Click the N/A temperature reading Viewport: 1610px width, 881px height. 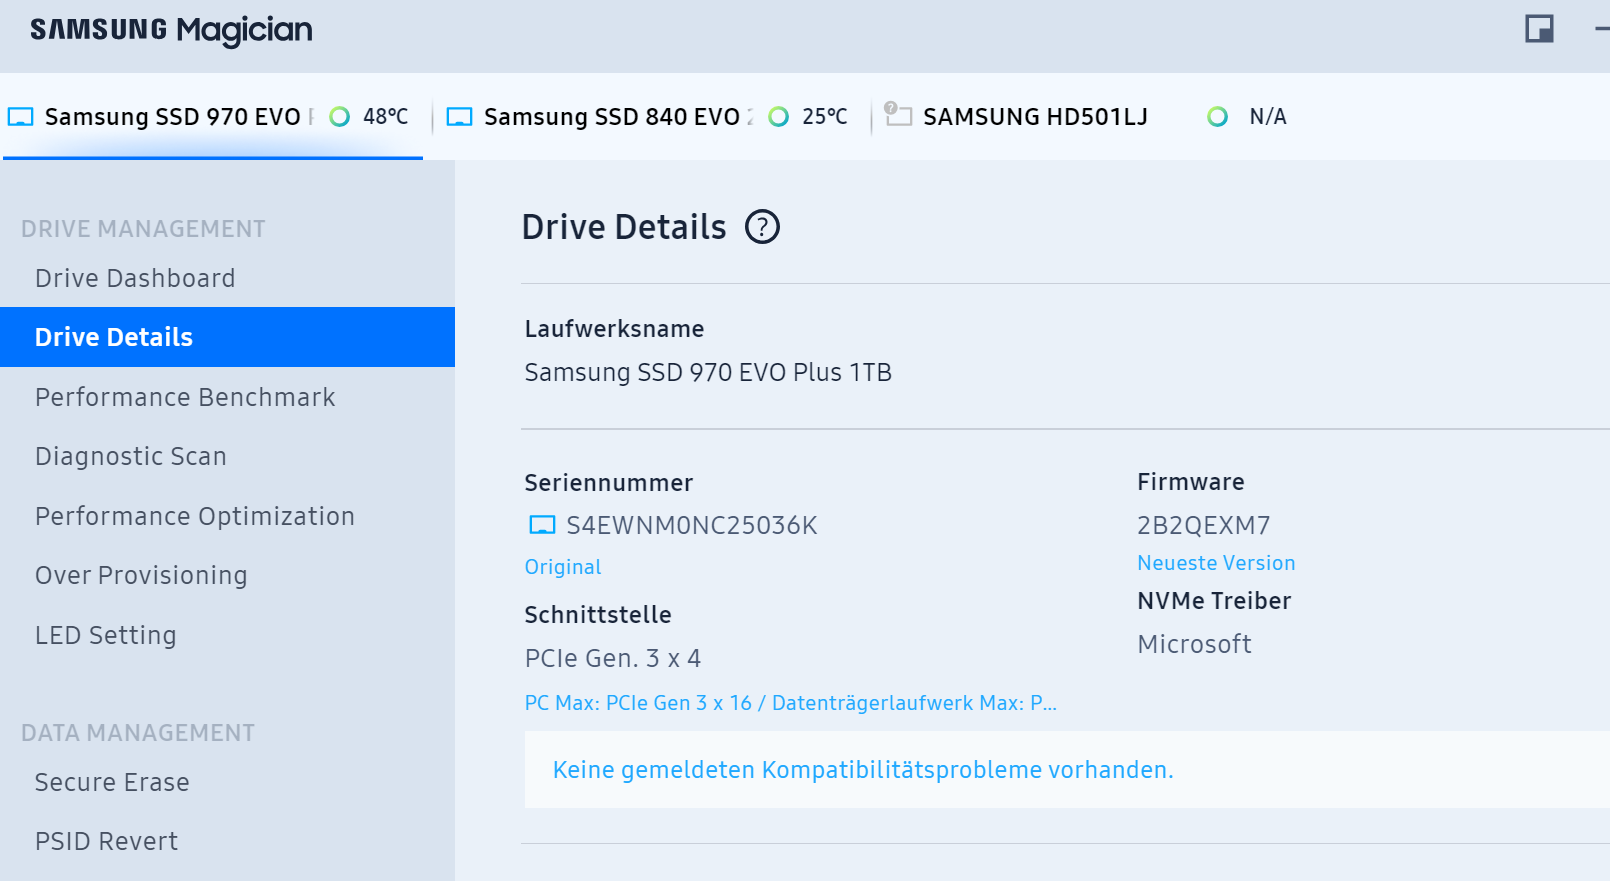click(1268, 117)
